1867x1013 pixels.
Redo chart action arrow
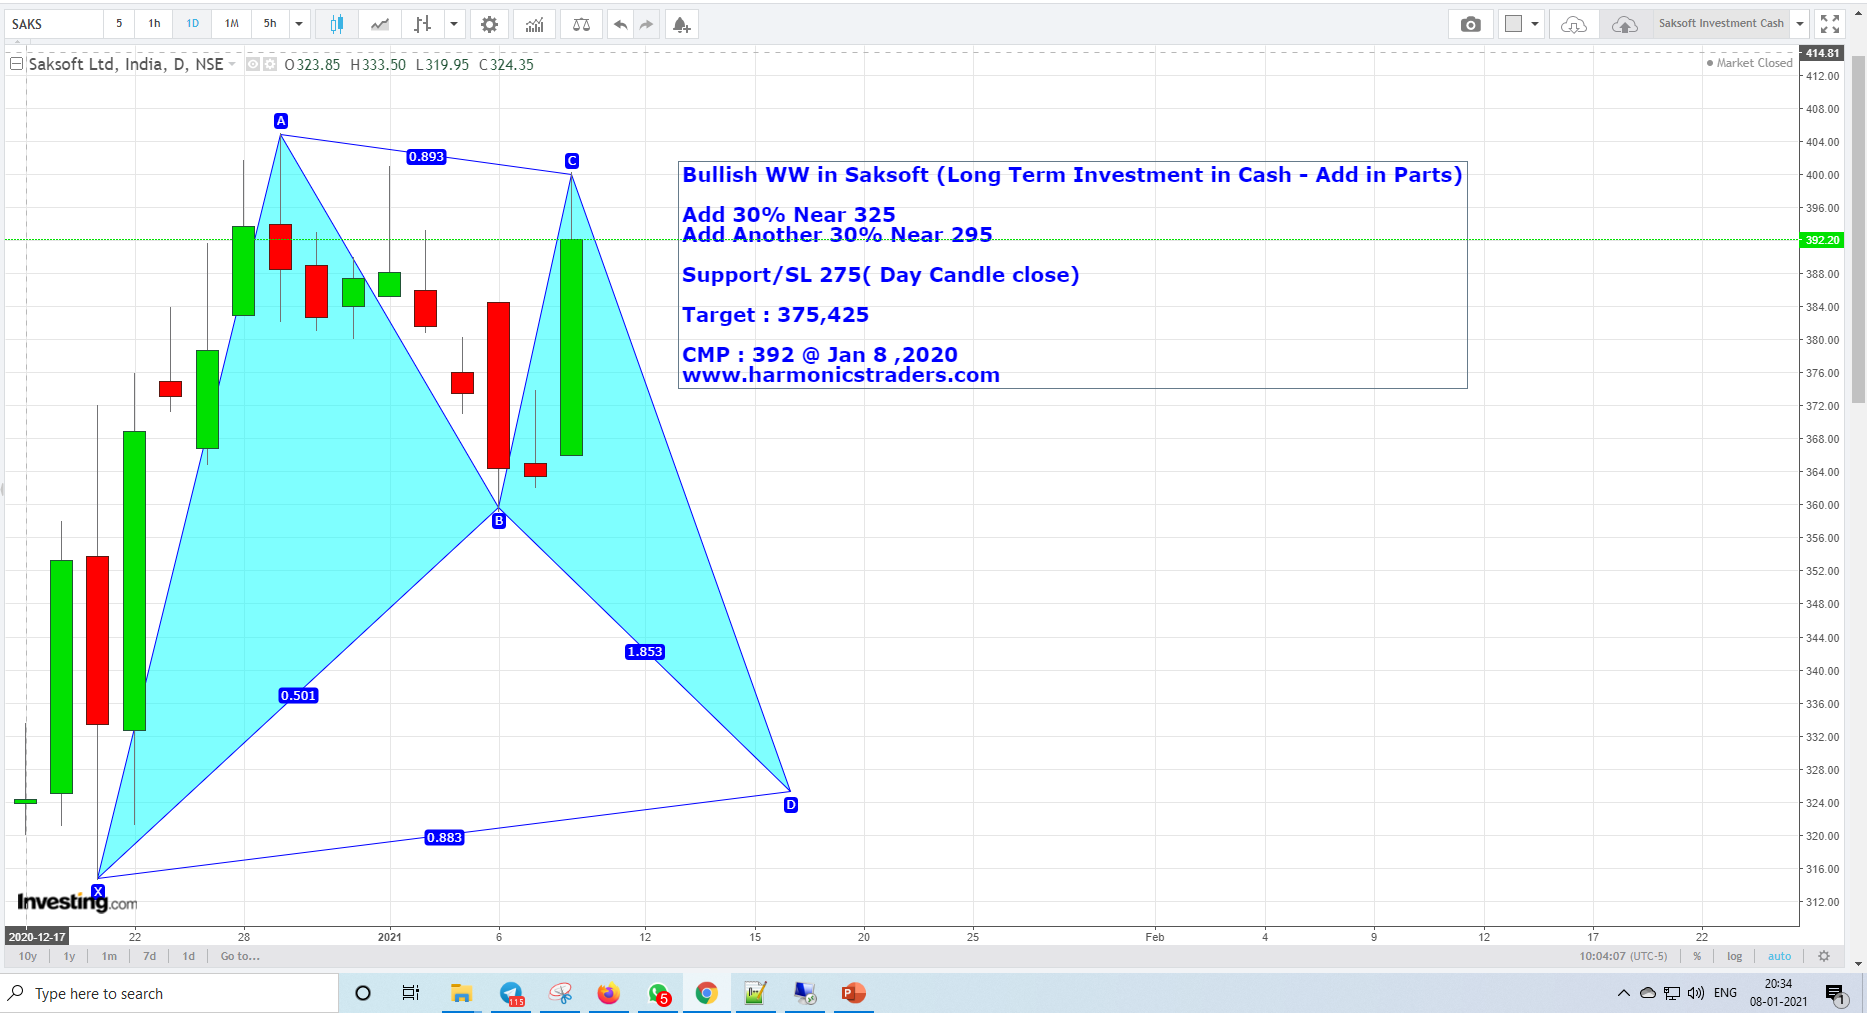pyautogui.click(x=647, y=24)
